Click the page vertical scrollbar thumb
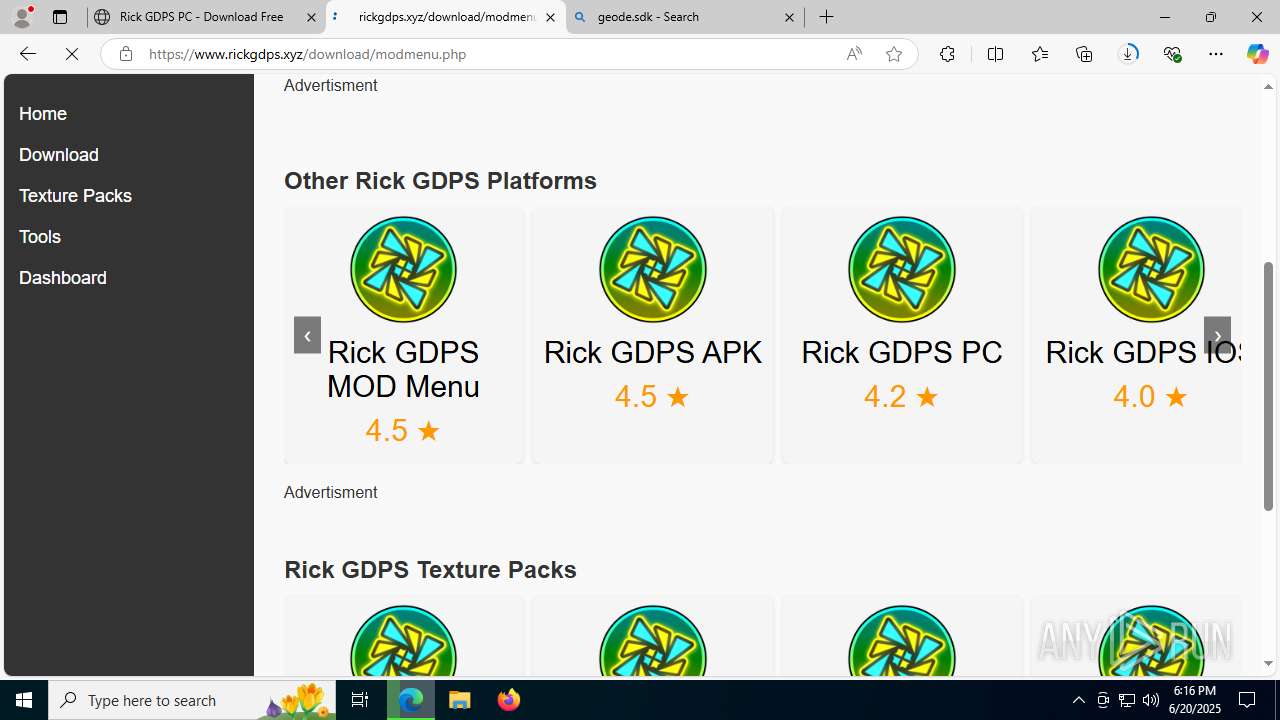Image resolution: width=1280 pixels, height=720 pixels. [x=1269, y=385]
